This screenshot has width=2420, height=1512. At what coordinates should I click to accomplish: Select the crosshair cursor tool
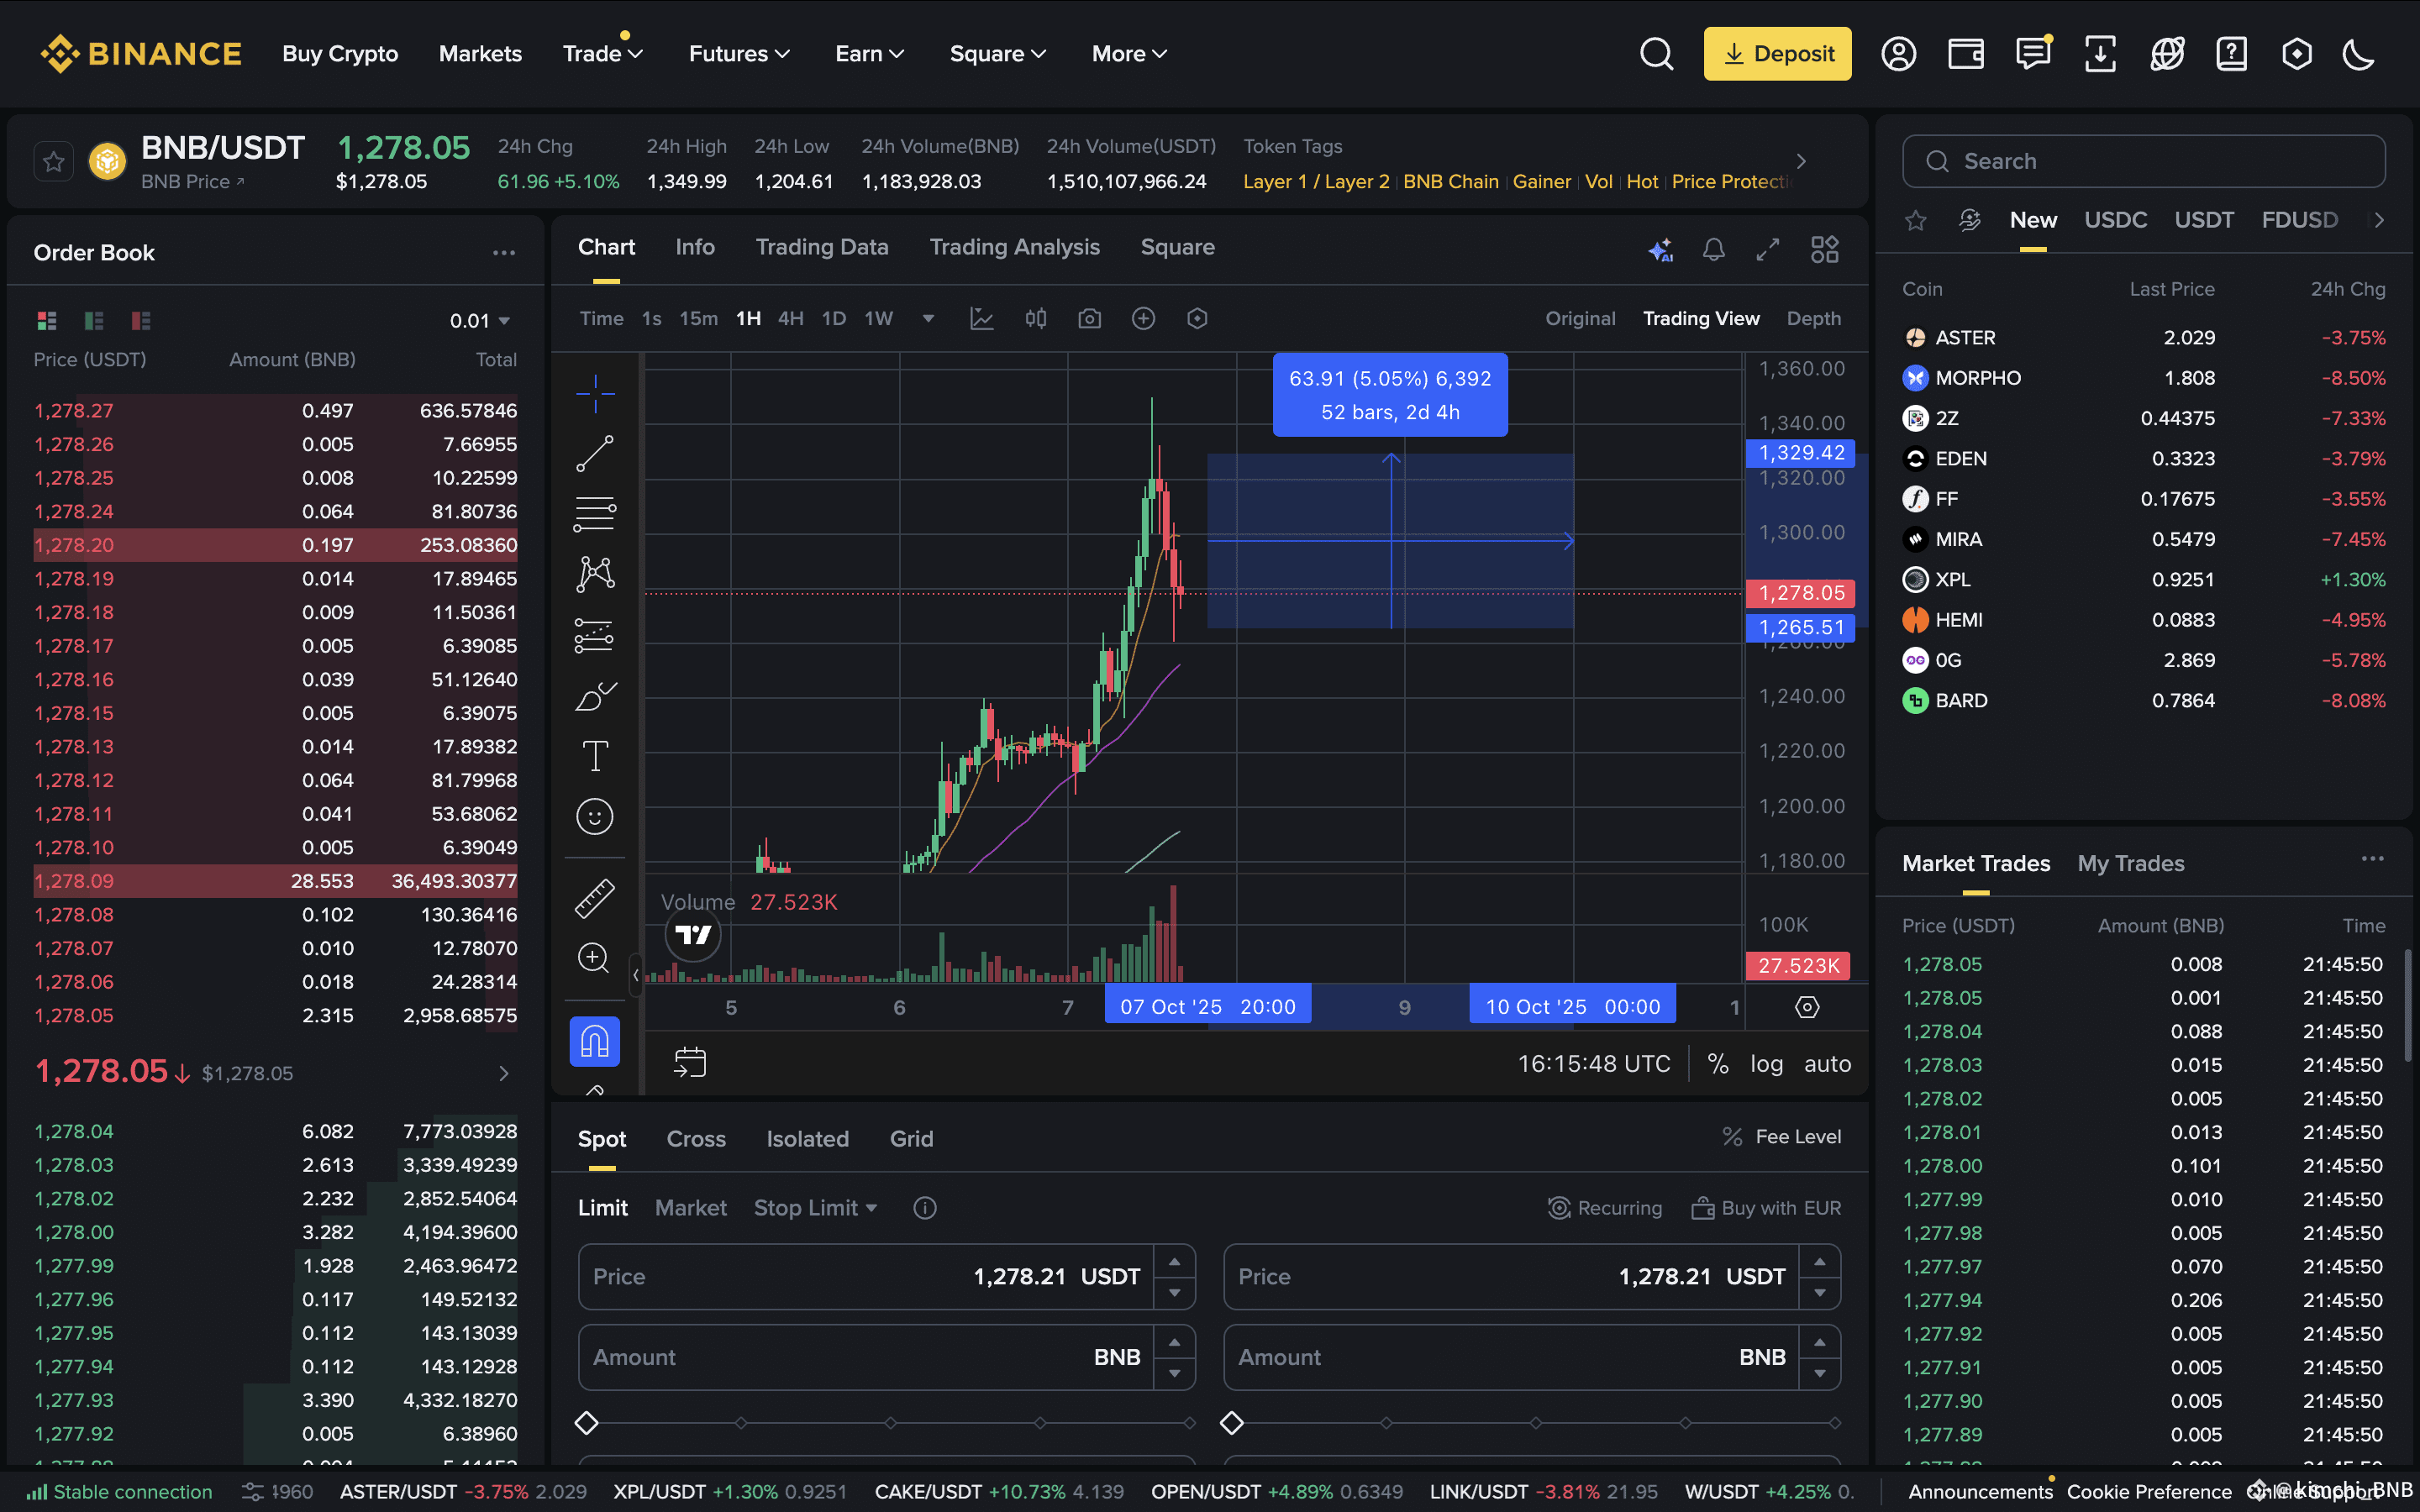[x=594, y=394]
